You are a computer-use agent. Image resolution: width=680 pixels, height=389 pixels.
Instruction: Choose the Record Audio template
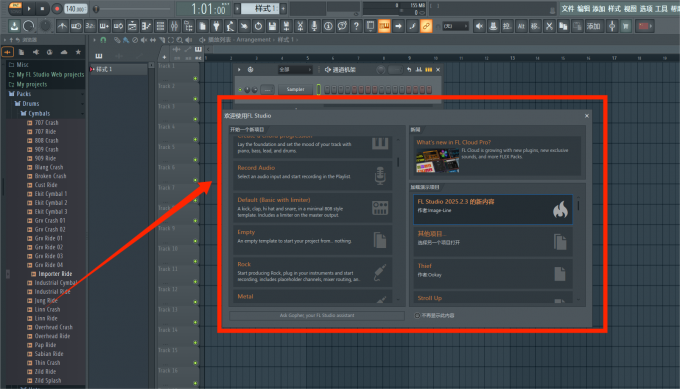313,176
